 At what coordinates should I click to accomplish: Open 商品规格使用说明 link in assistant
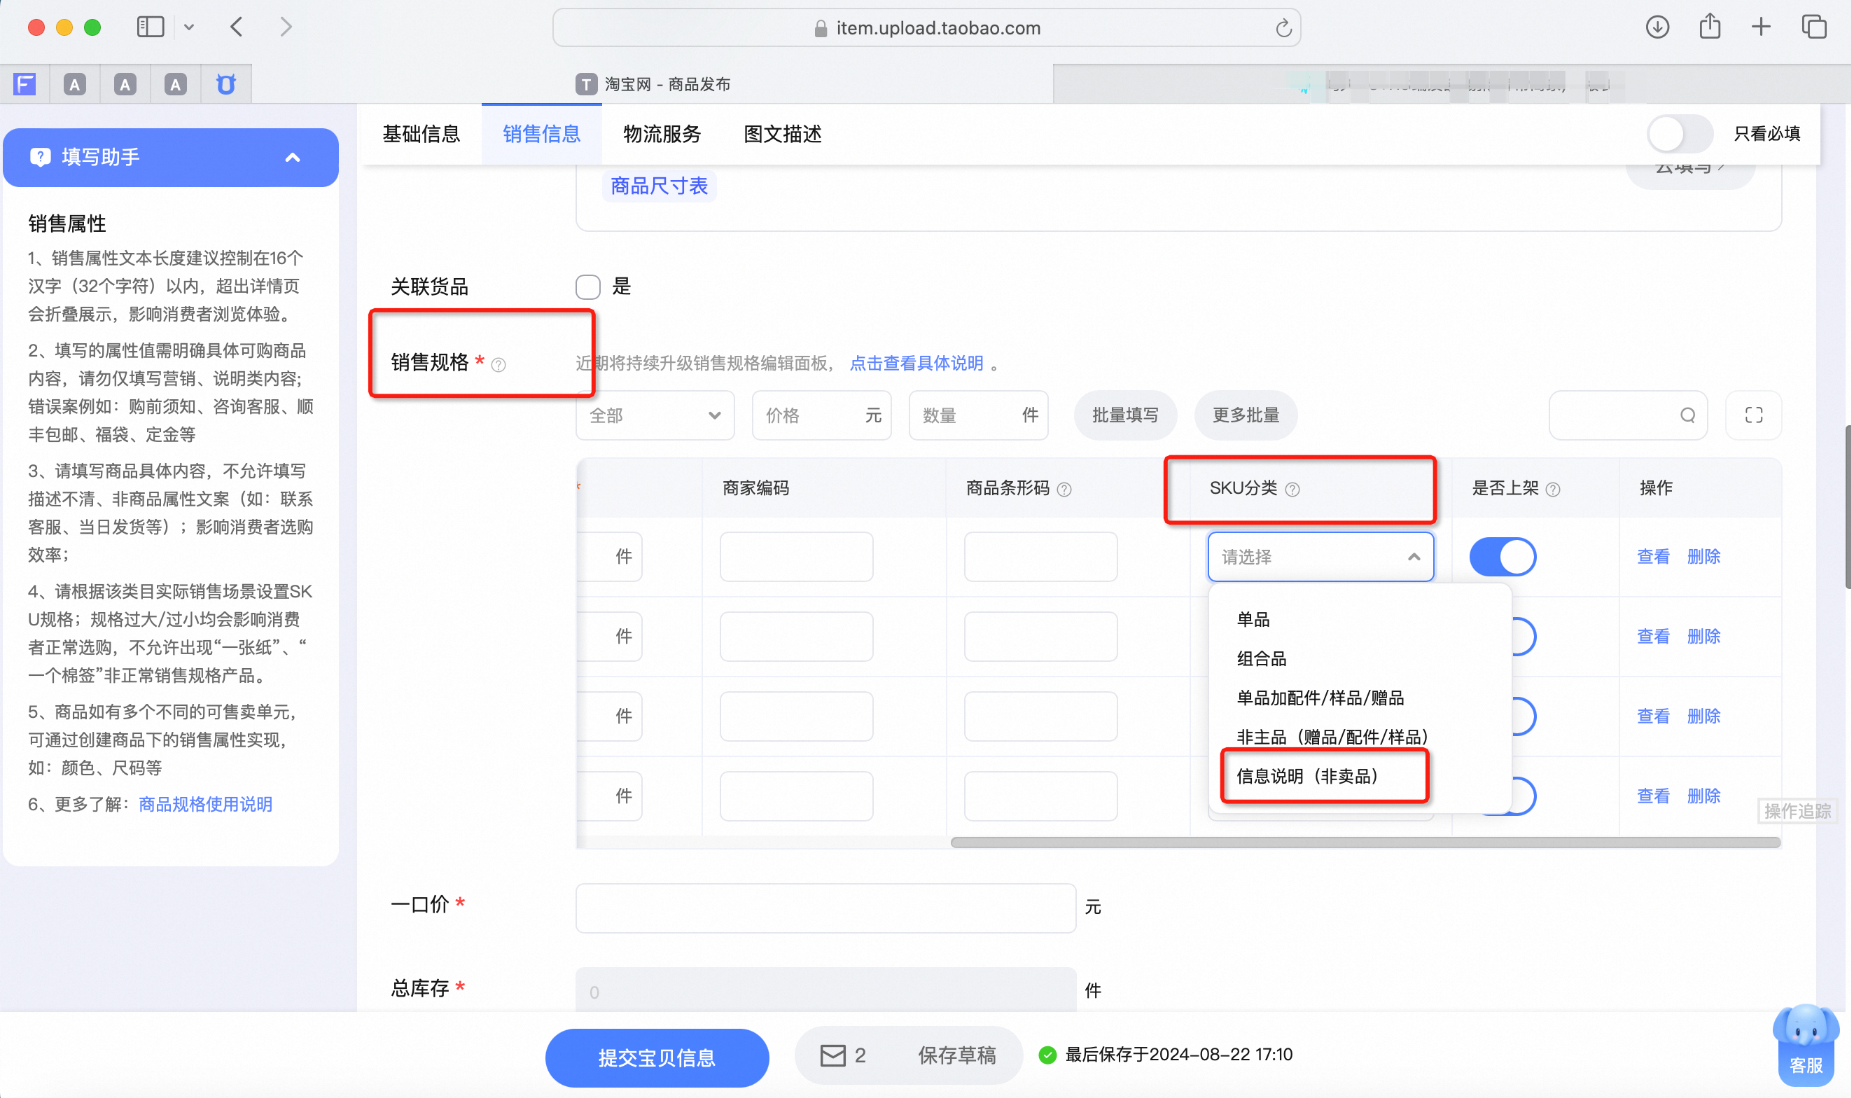(205, 804)
